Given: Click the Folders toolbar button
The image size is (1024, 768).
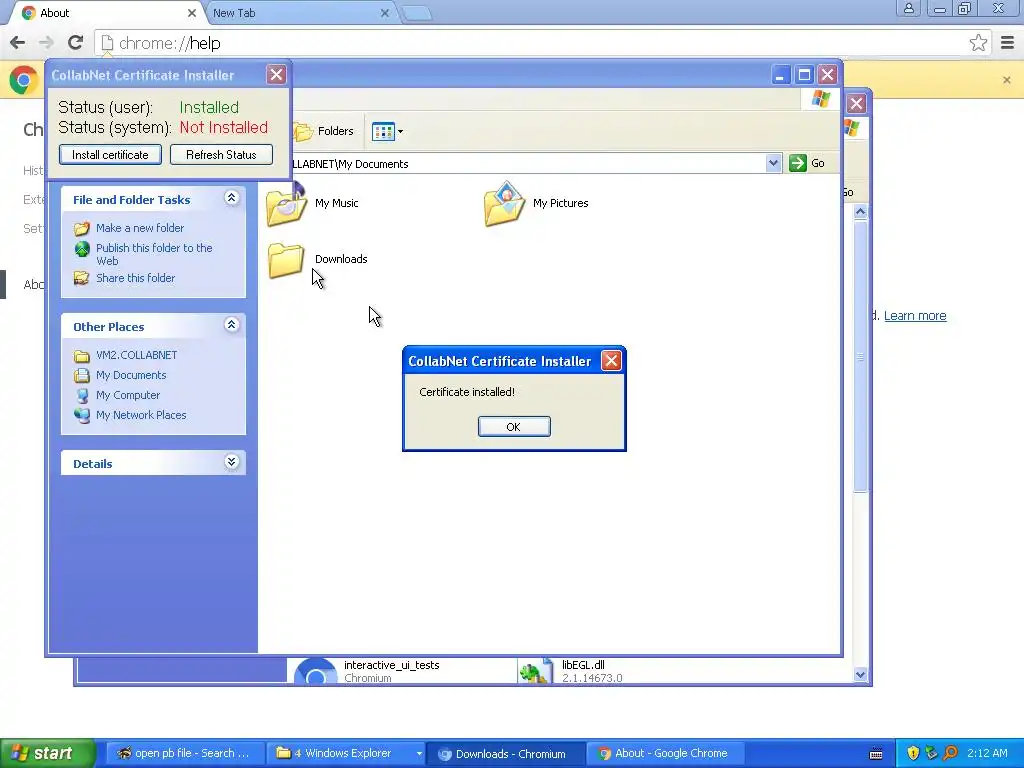Looking at the screenshot, I should pos(323,131).
